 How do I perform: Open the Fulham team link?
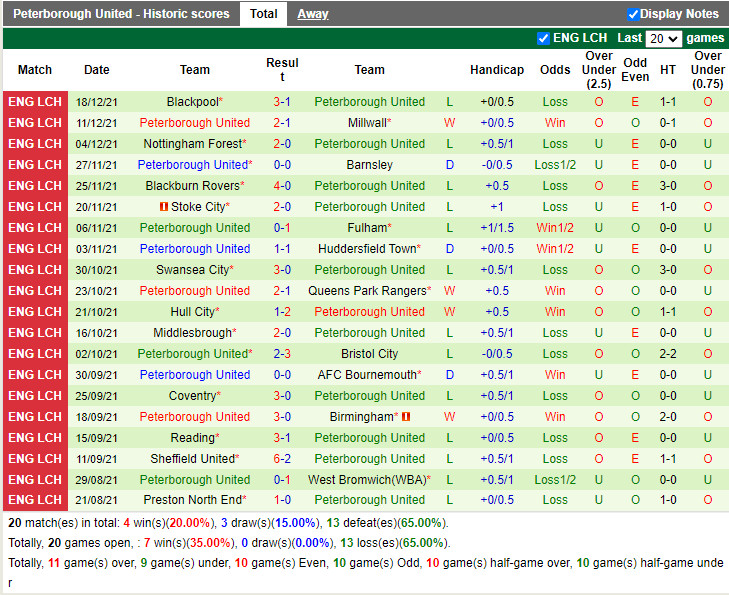pos(367,228)
